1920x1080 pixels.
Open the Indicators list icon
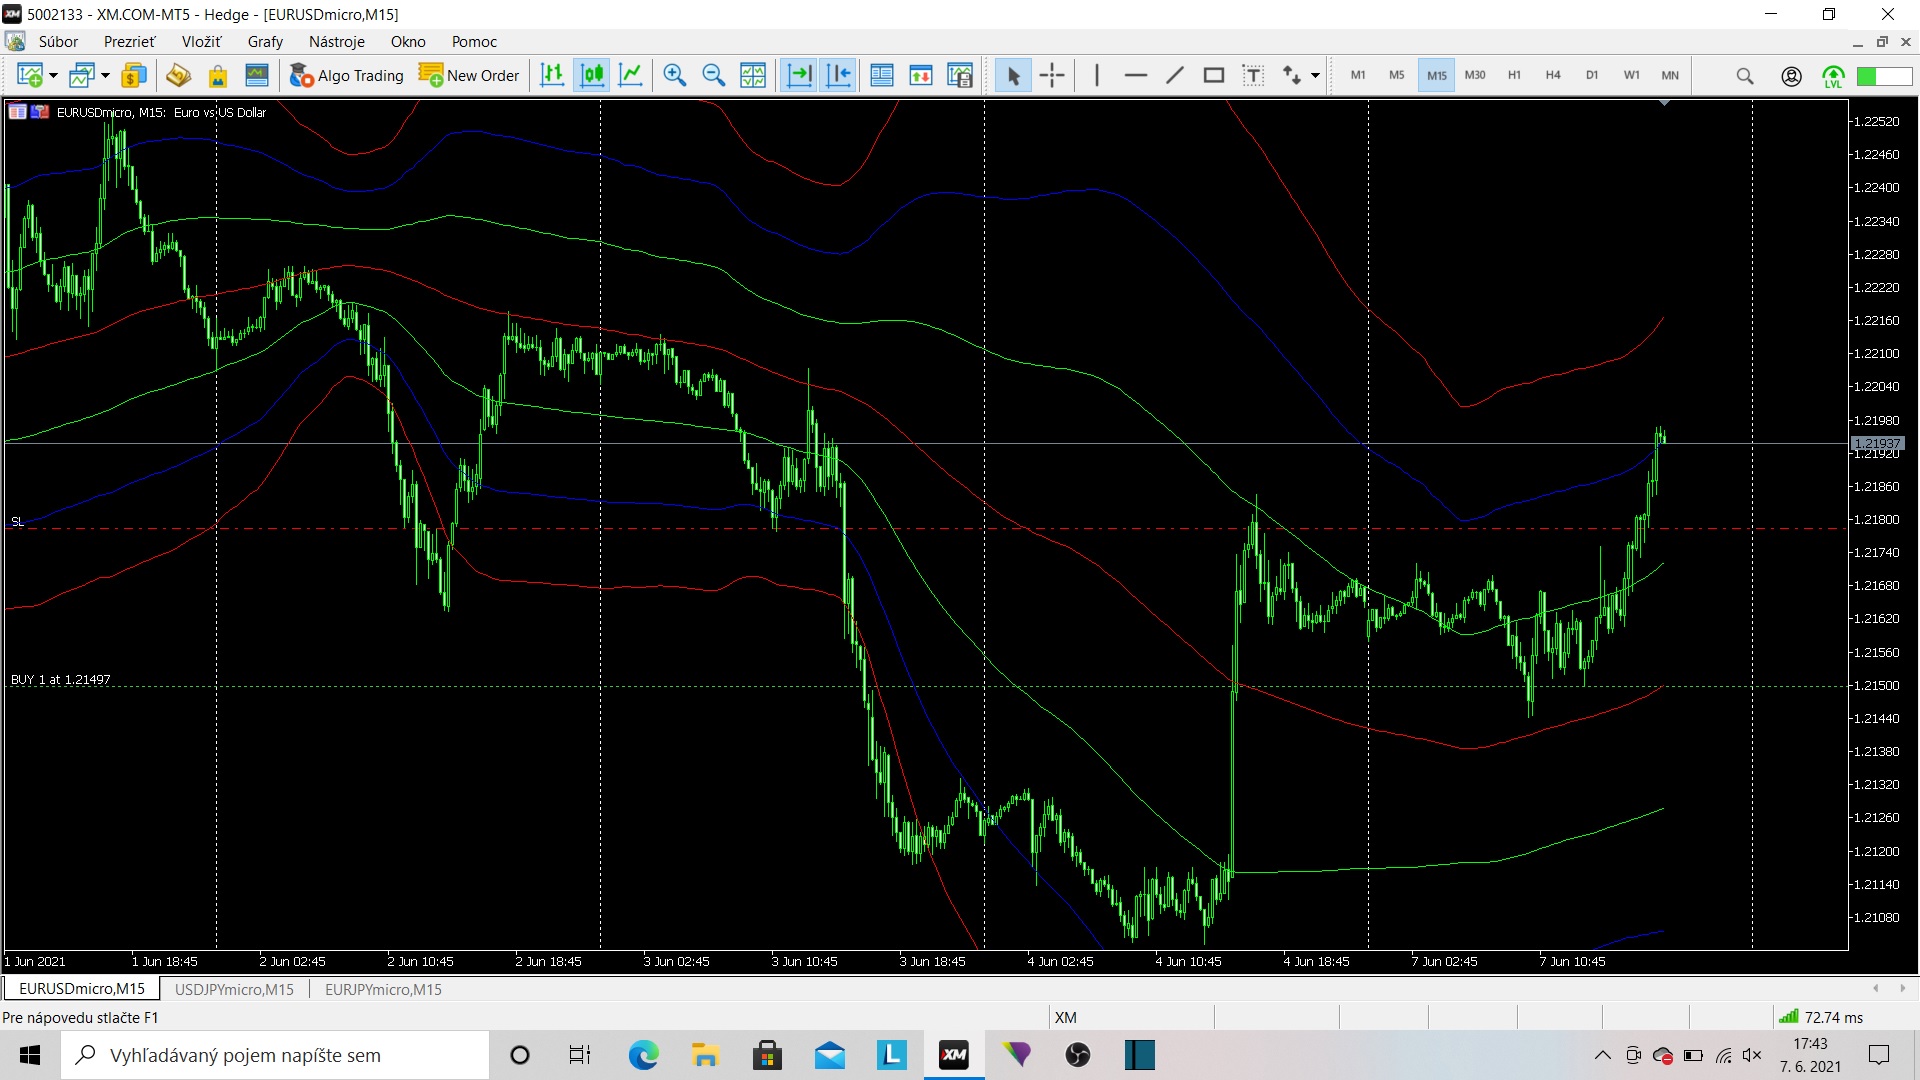pyautogui.click(x=882, y=75)
